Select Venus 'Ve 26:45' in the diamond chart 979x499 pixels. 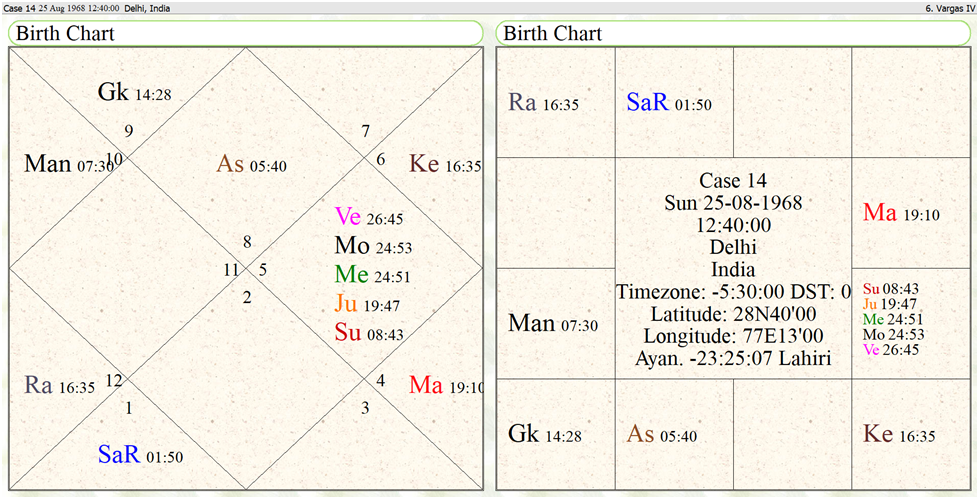pyautogui.click(x=369, y=217)
